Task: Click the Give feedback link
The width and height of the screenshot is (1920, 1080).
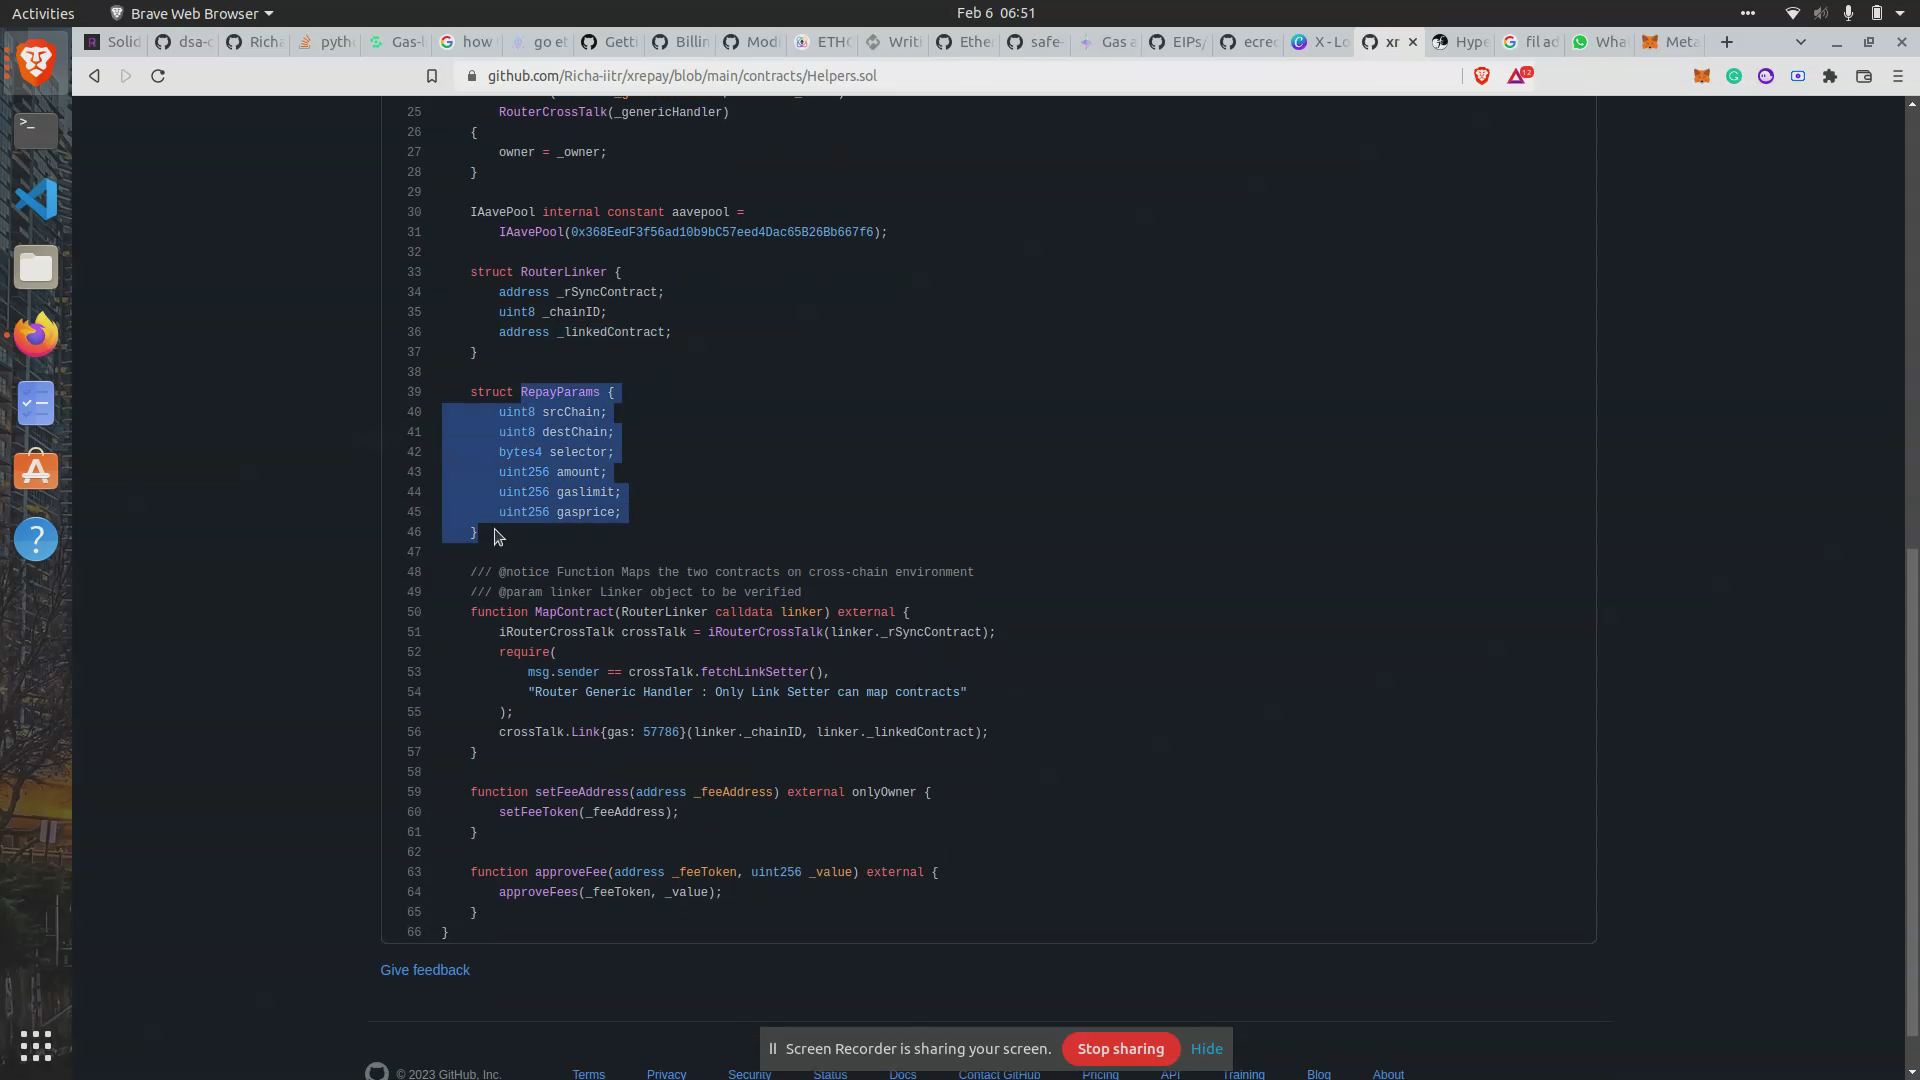Action: click(425, 970)
